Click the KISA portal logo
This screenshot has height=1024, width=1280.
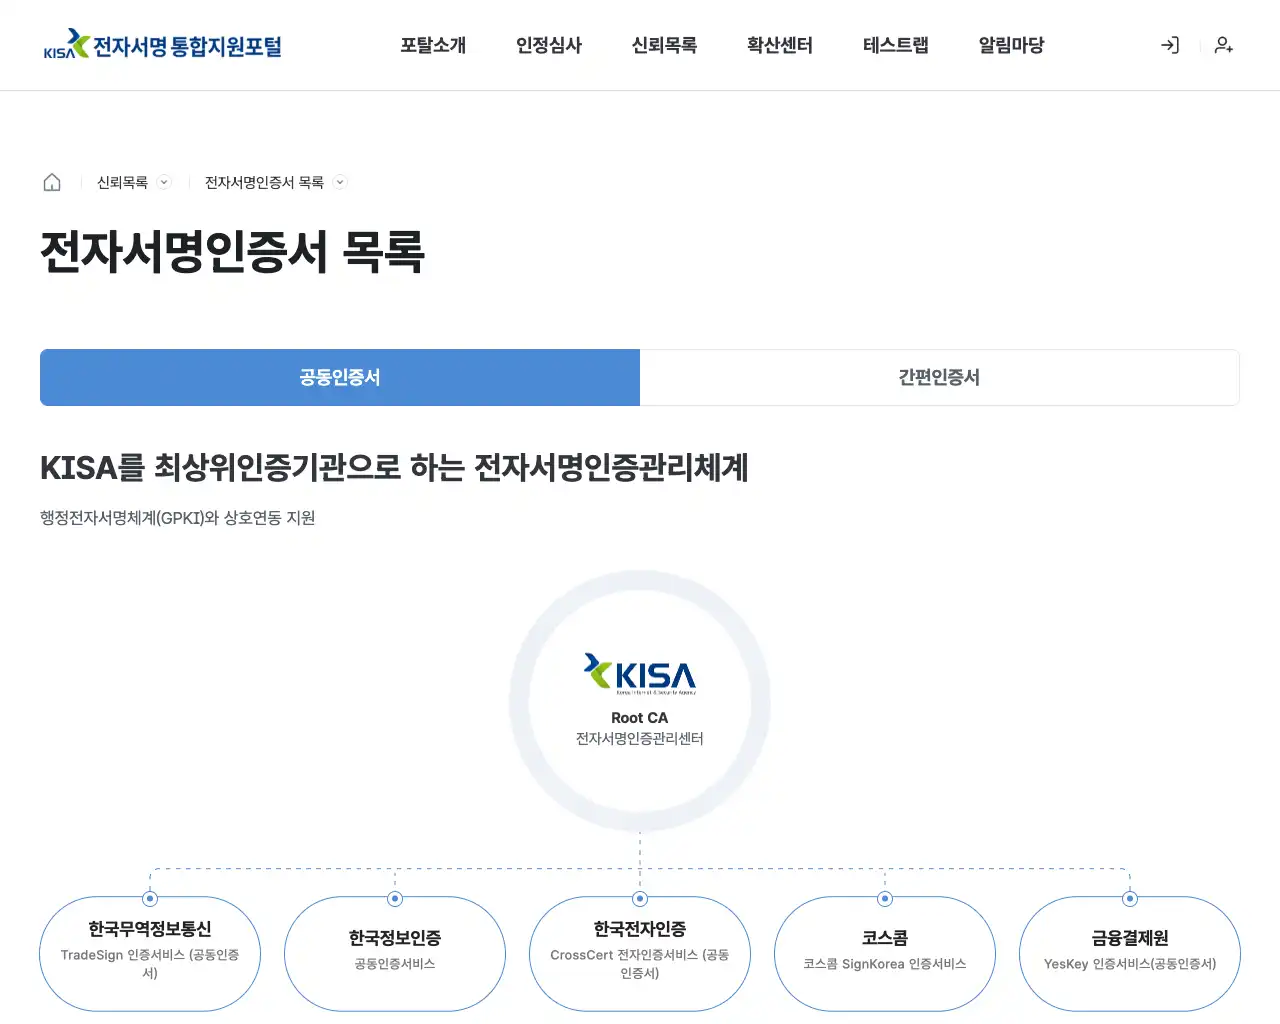163,45
